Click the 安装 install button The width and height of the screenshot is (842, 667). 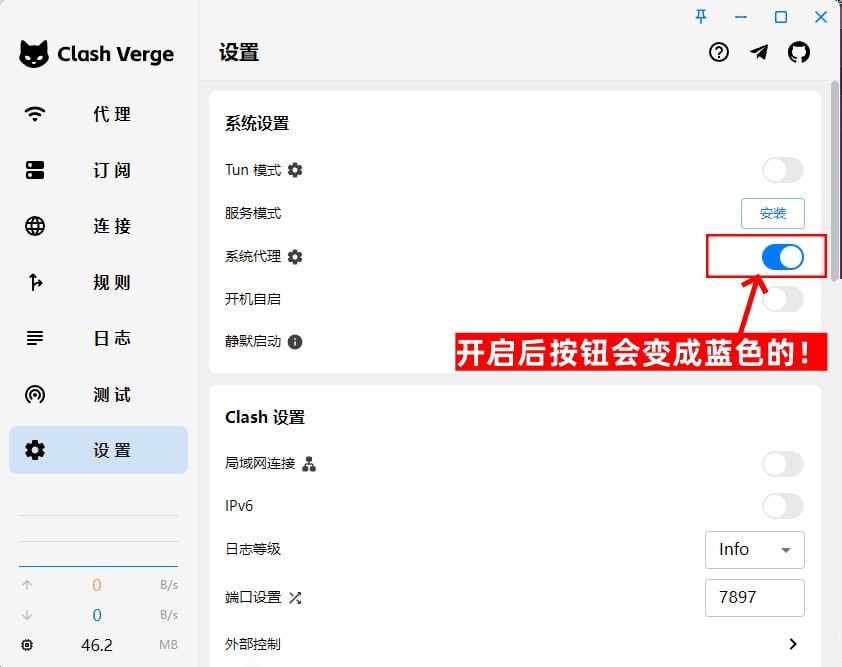pos(772,213)
